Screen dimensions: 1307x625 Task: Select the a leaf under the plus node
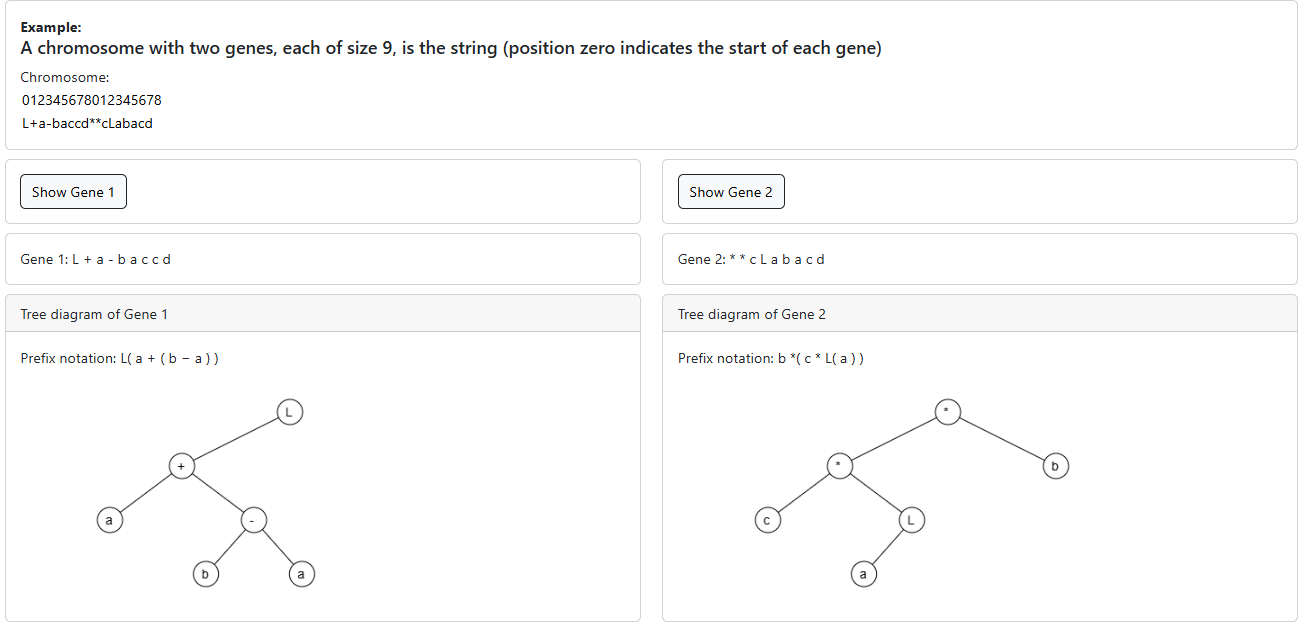pyautogui.click(x=109, y=520)
